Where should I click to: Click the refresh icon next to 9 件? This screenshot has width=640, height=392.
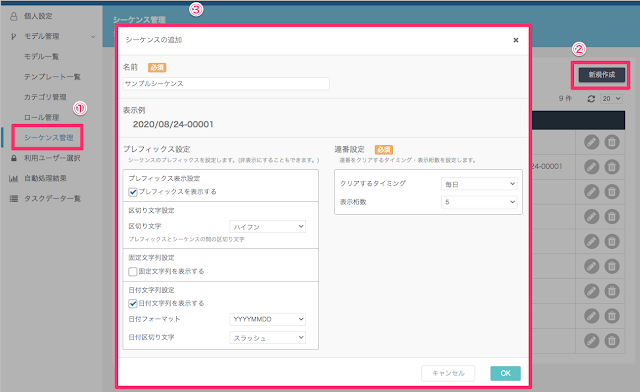pyautogui.click(x=591, y=99)
